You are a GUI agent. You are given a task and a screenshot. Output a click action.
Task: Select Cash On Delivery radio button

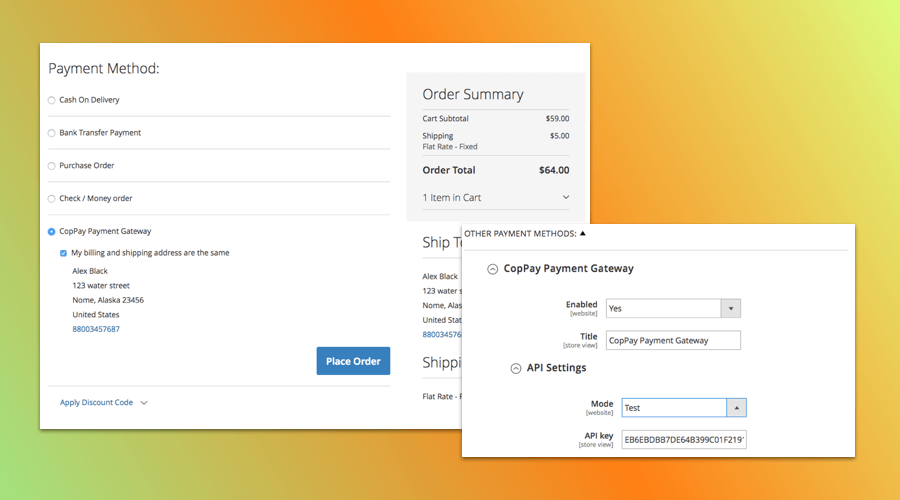[x=52, y=100]
